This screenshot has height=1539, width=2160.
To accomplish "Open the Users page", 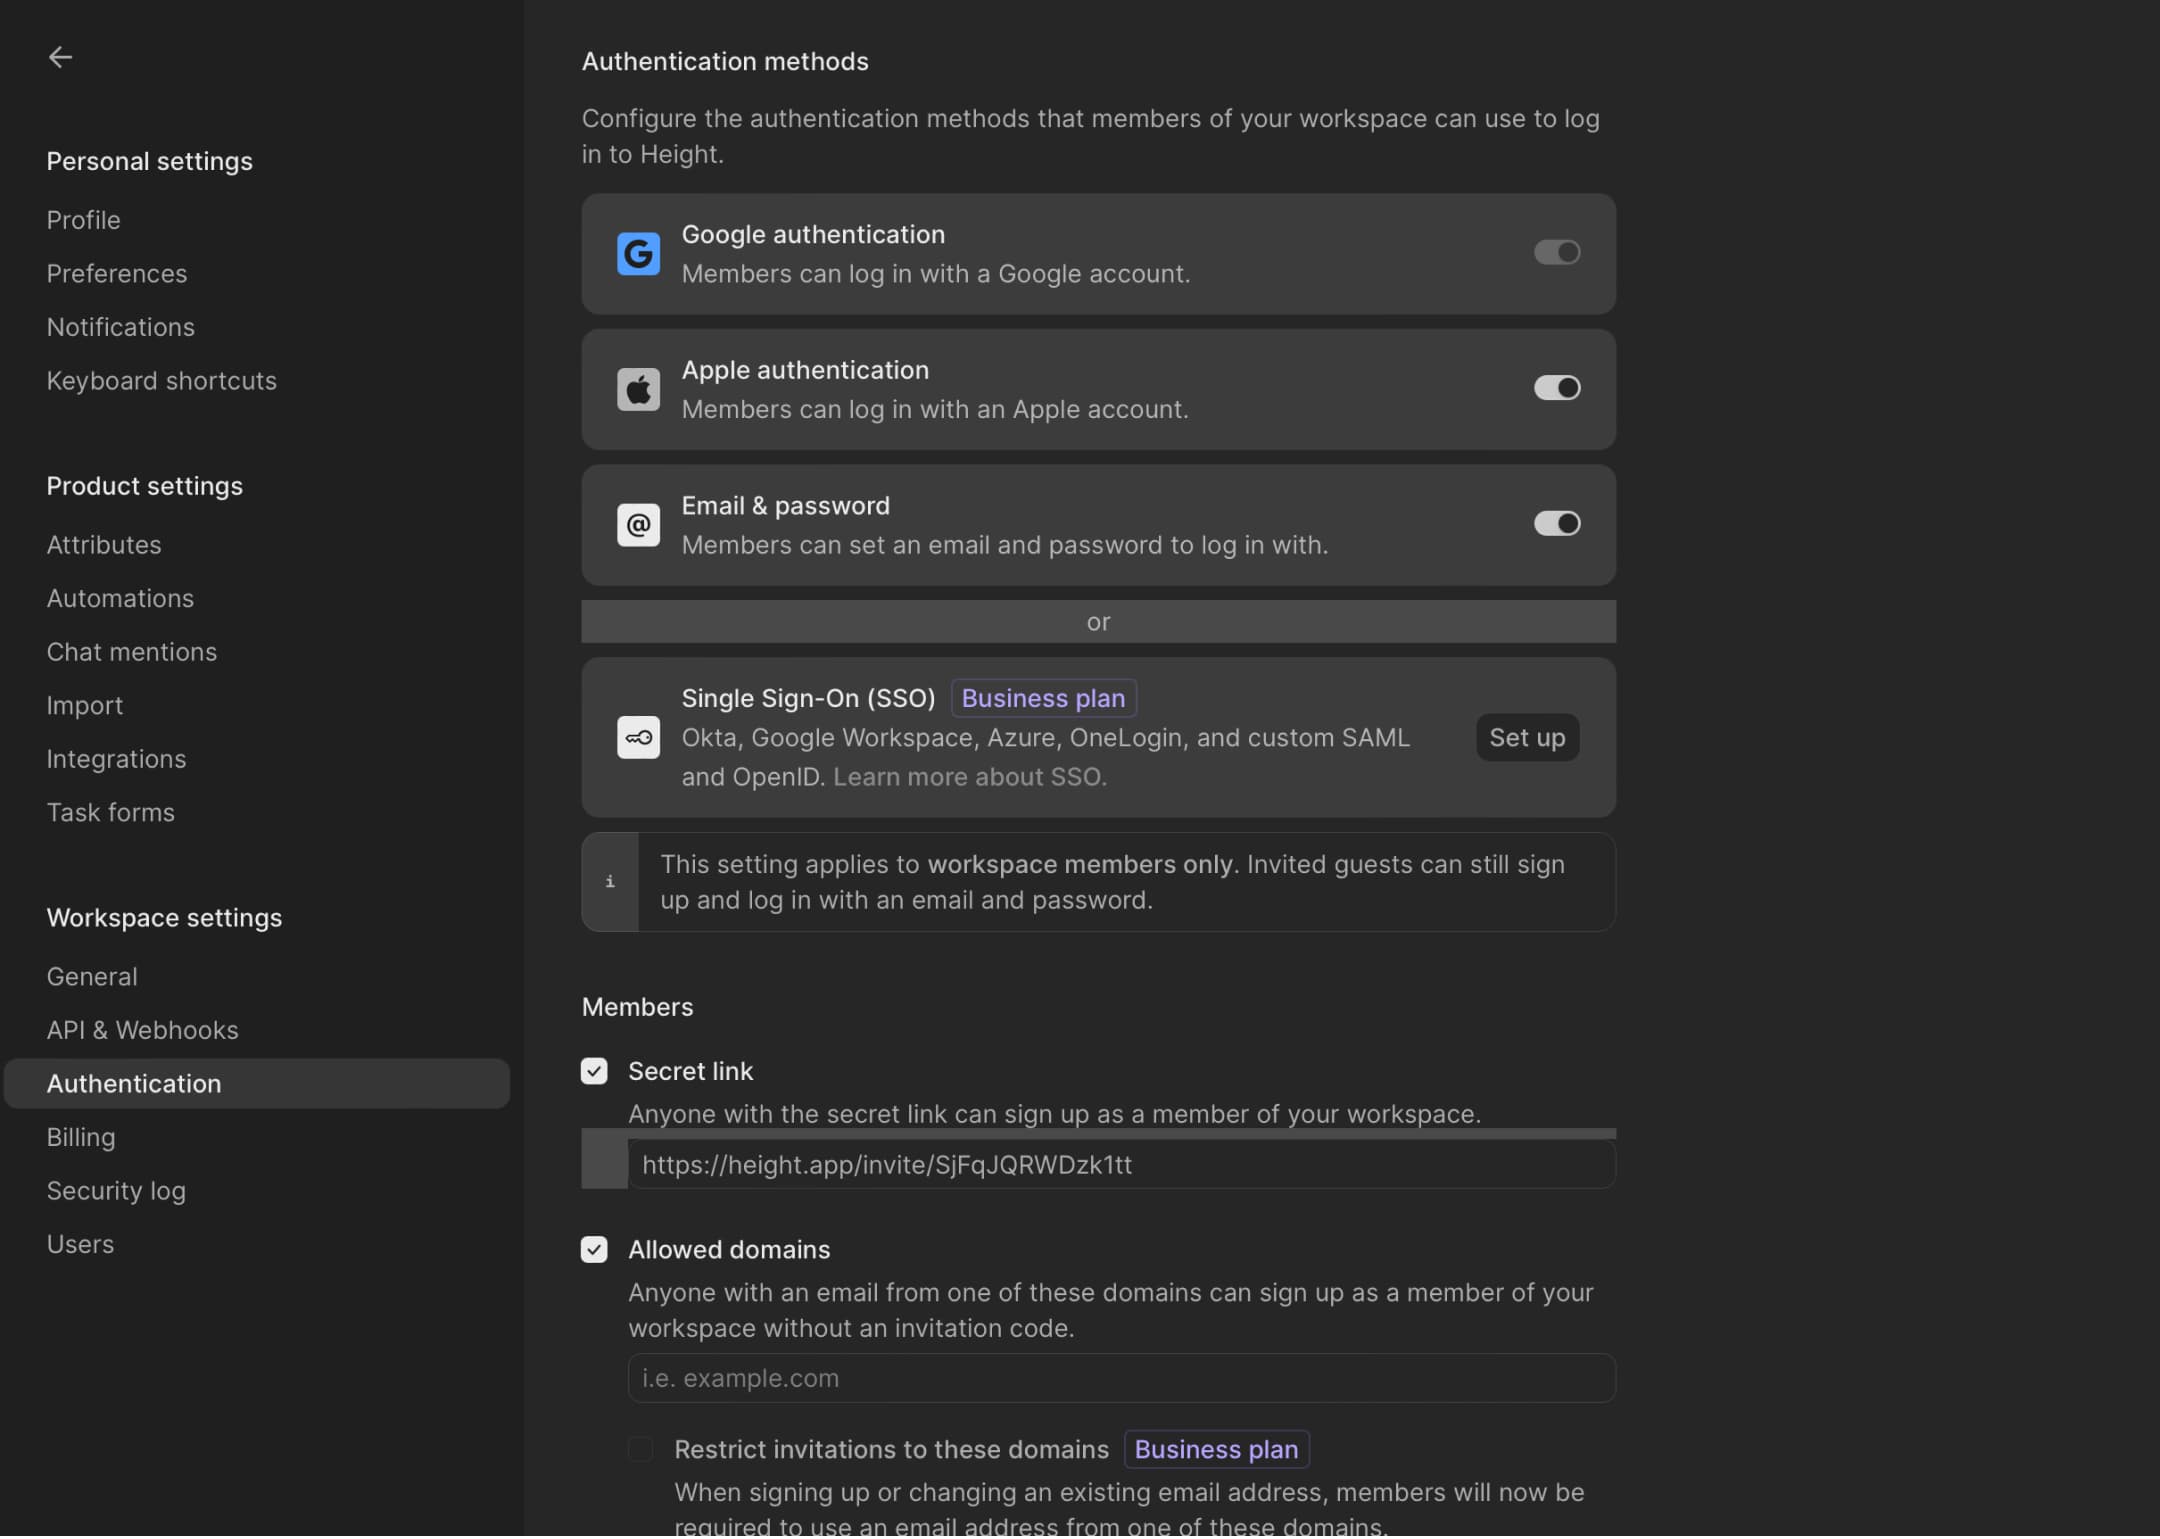I will tap(80, 1245).
